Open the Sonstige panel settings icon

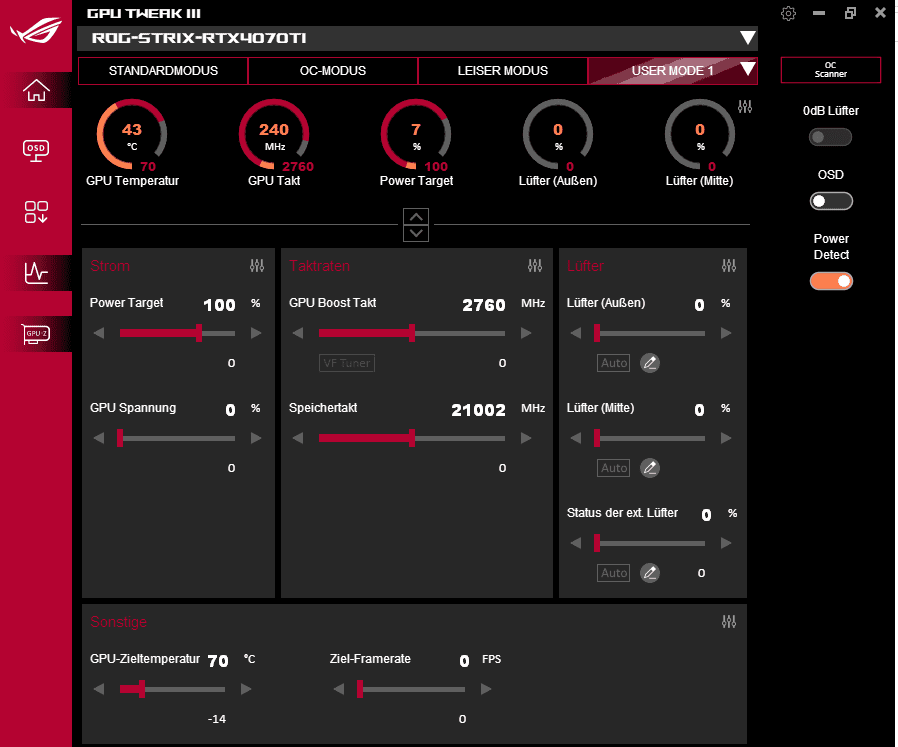click(x=729, y=622)
